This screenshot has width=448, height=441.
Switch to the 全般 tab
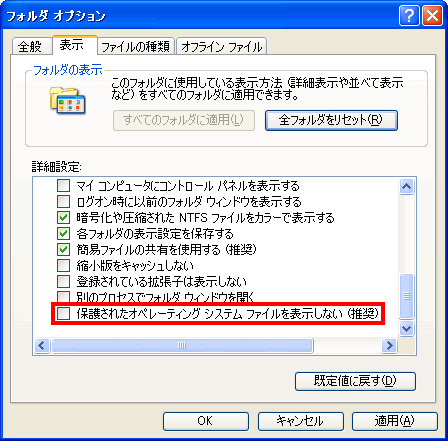(x=31, y=46)
